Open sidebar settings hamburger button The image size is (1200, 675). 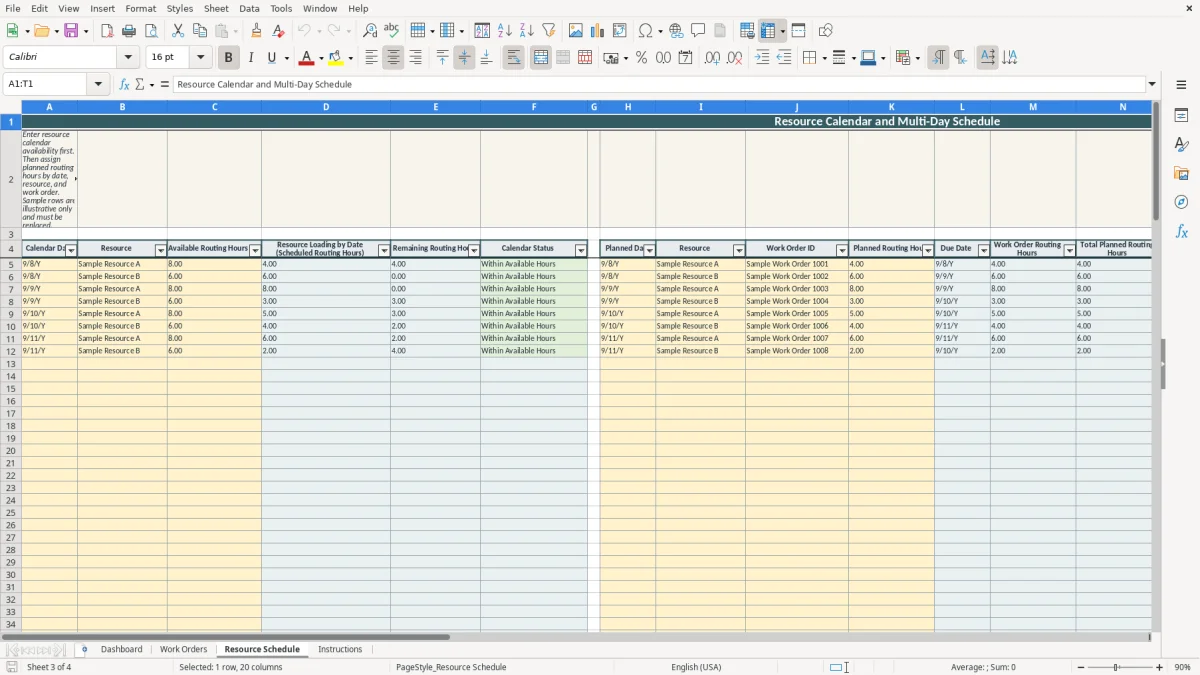pos(1181,85)
